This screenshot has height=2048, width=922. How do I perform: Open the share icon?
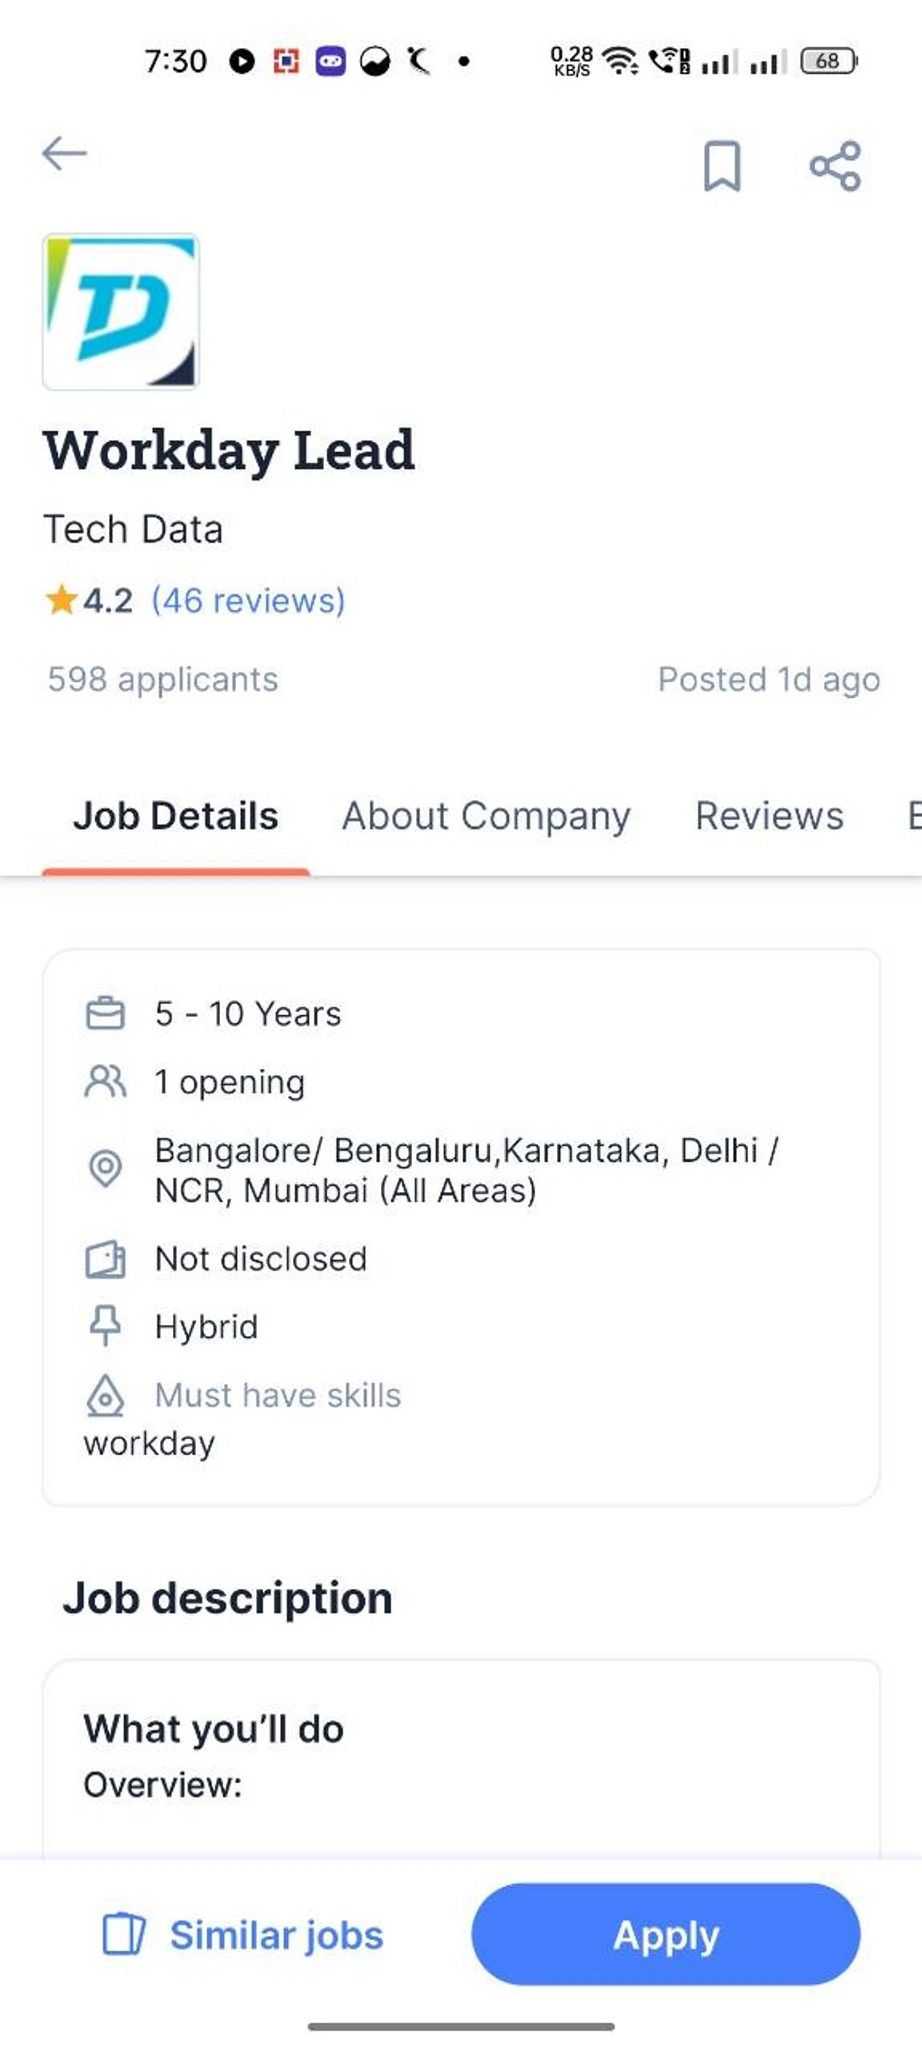tap(835, 166)
